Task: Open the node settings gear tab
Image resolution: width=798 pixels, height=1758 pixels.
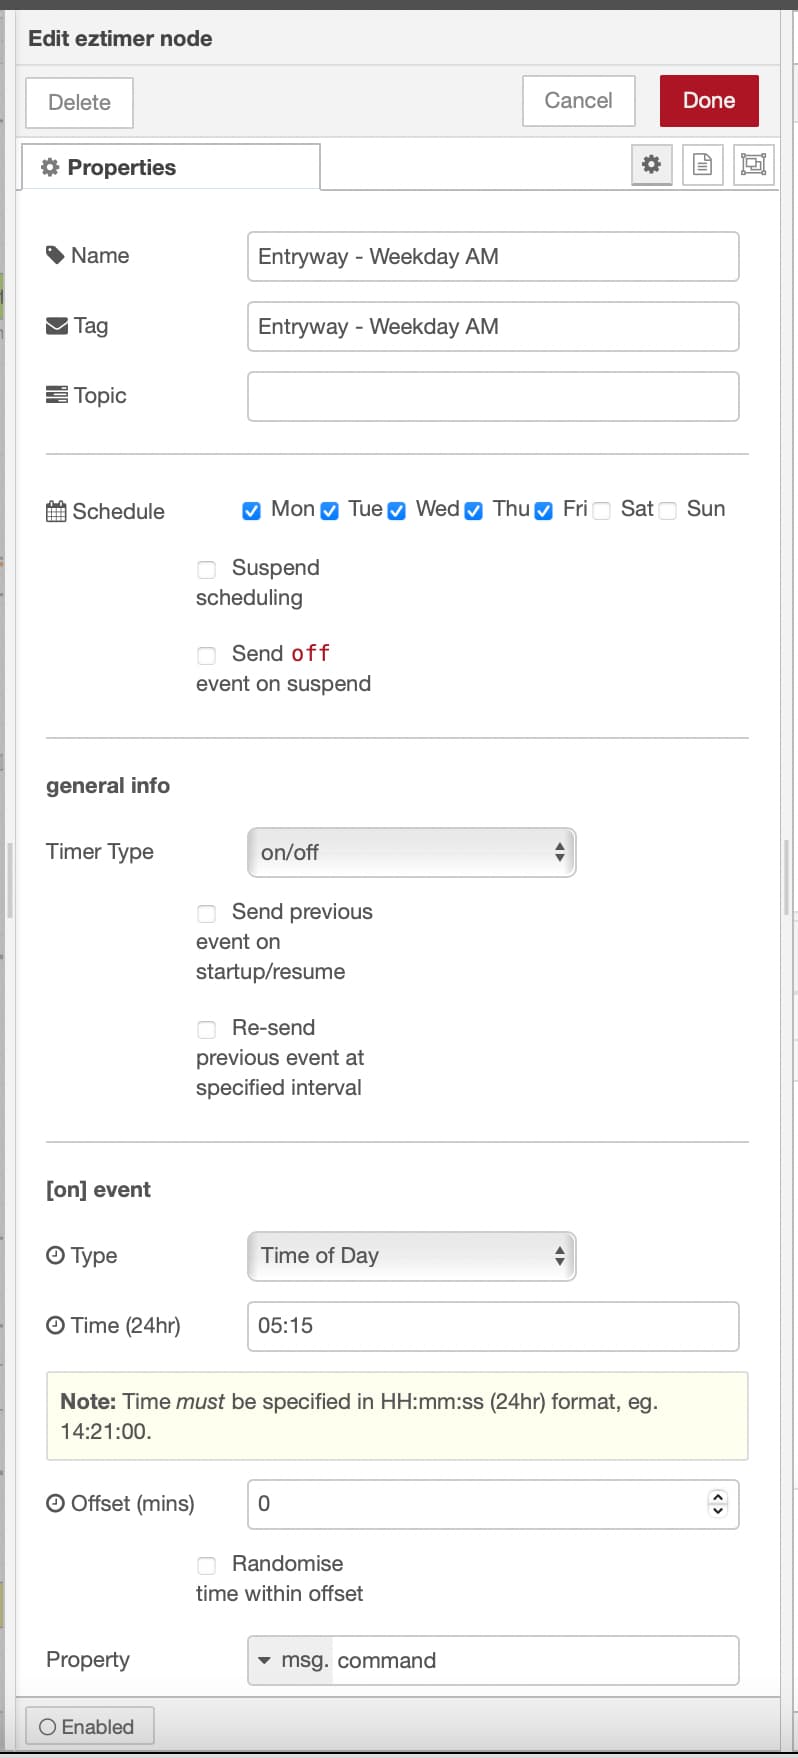Action: coord(651,164)
